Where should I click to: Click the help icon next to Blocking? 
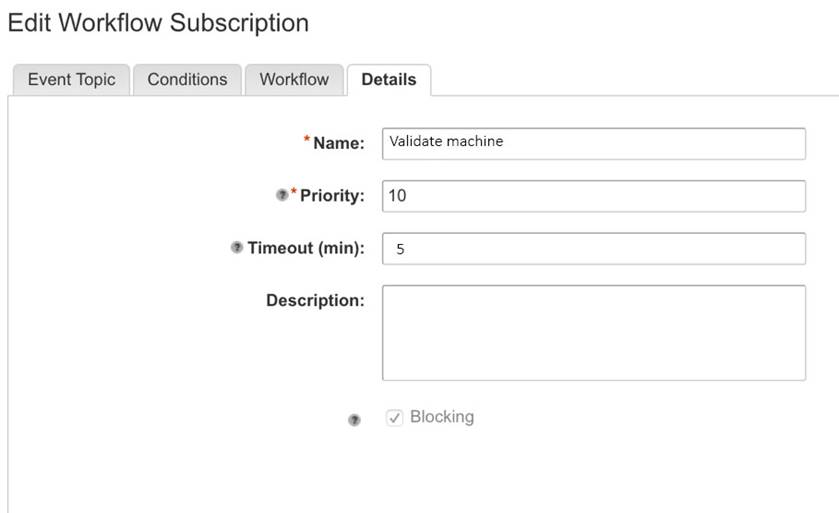click(353, 420)
